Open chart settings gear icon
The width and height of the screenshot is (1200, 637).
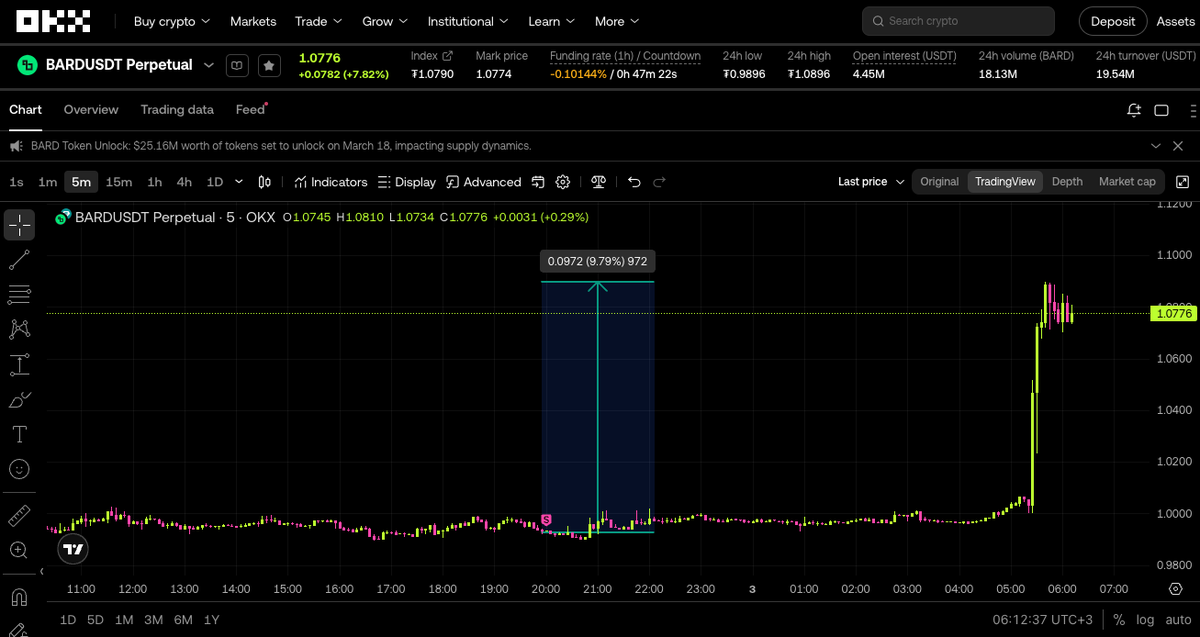pos(563,182)
